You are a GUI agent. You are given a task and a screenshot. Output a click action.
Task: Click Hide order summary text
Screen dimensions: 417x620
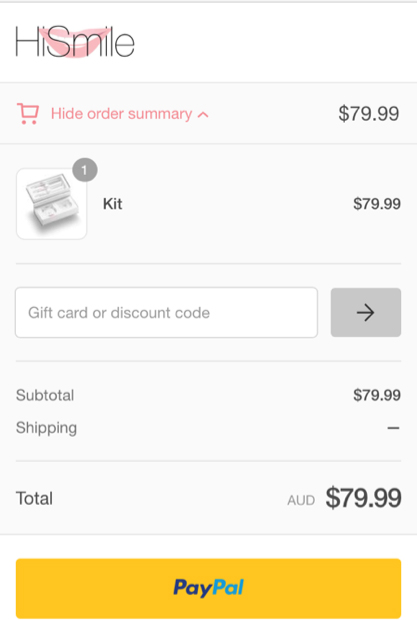click(121, 114)
